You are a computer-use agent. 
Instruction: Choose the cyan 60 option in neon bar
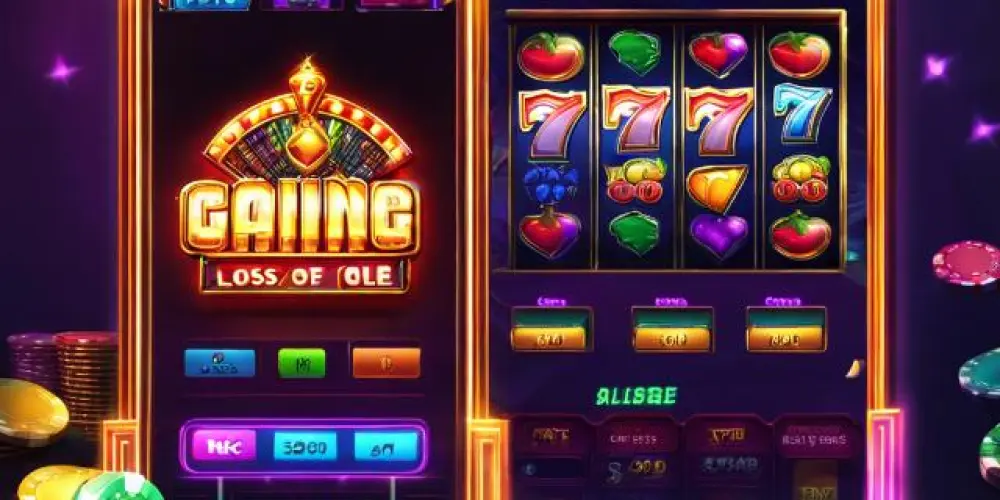pos(386,446)
